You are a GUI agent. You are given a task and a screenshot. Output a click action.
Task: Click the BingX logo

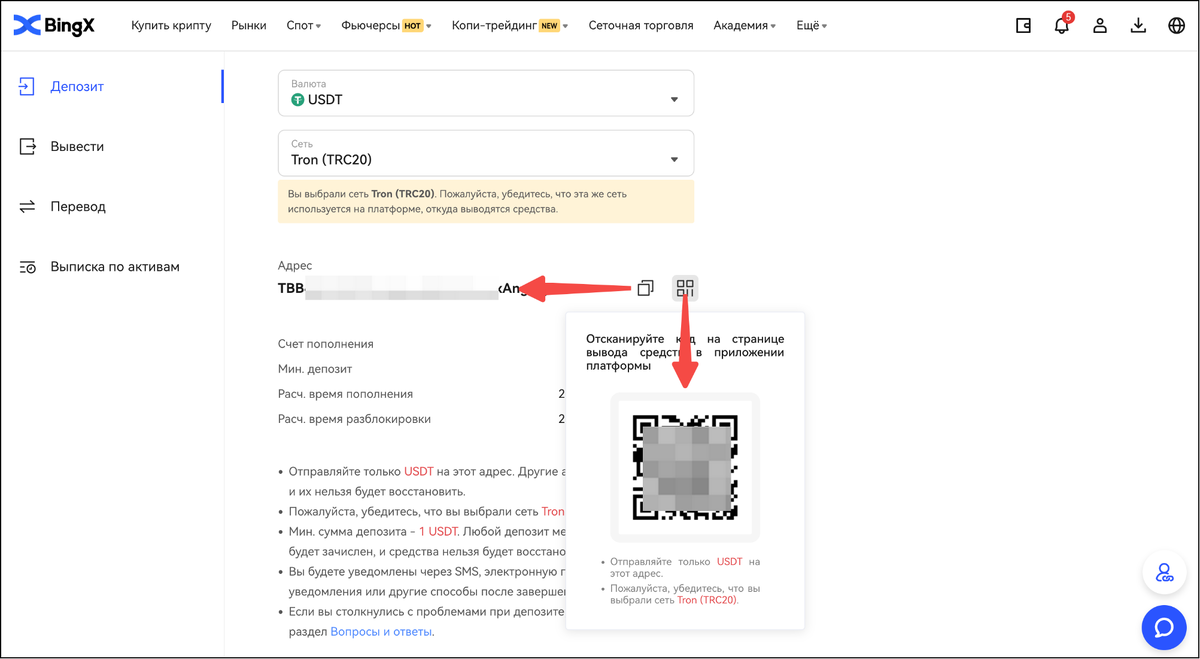pyautogui.click(x=55, y=25)
